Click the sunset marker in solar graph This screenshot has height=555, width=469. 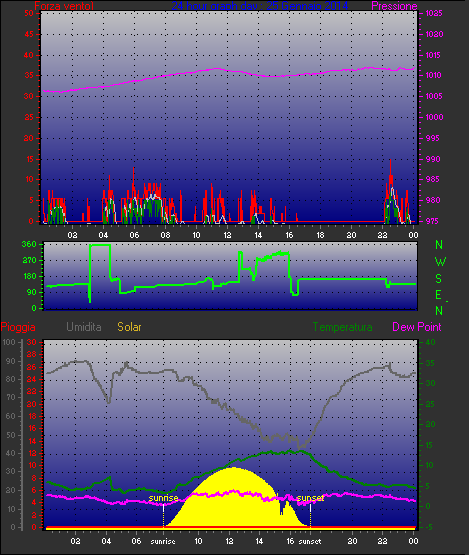(x=310, y=498)
